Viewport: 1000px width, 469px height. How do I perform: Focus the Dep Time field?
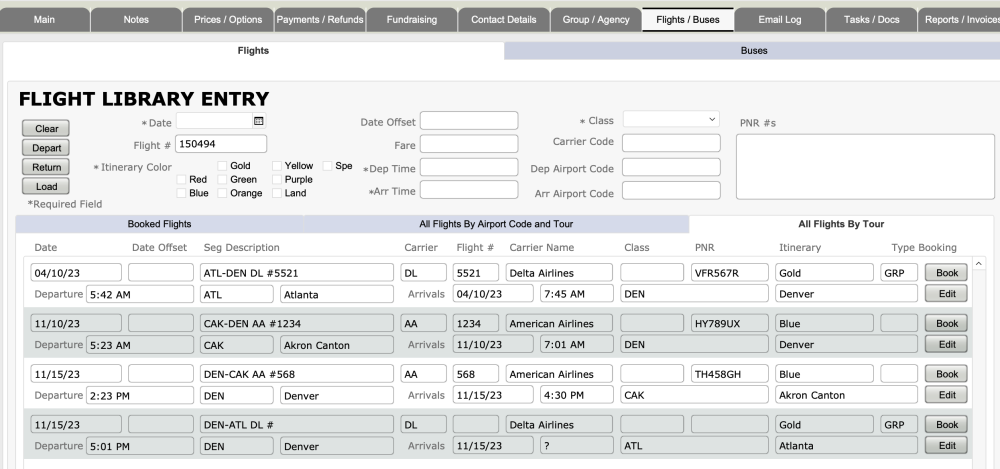click(469, 167)
